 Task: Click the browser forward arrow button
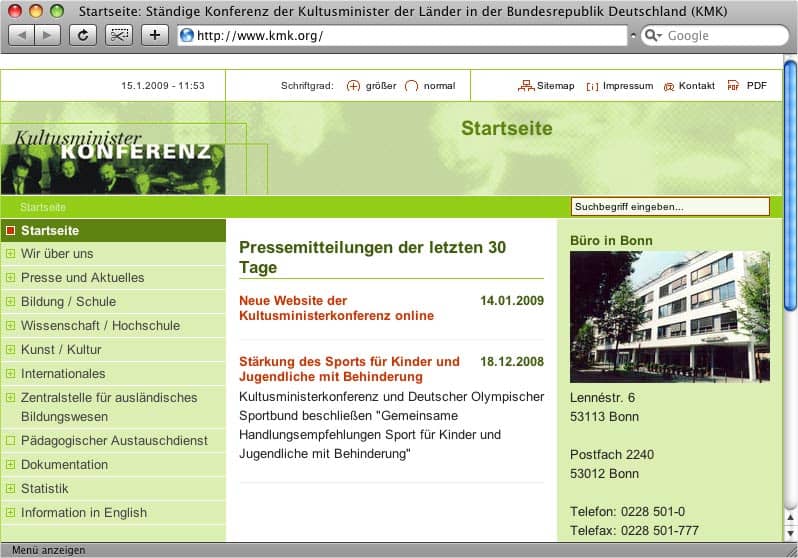point(47,35)
